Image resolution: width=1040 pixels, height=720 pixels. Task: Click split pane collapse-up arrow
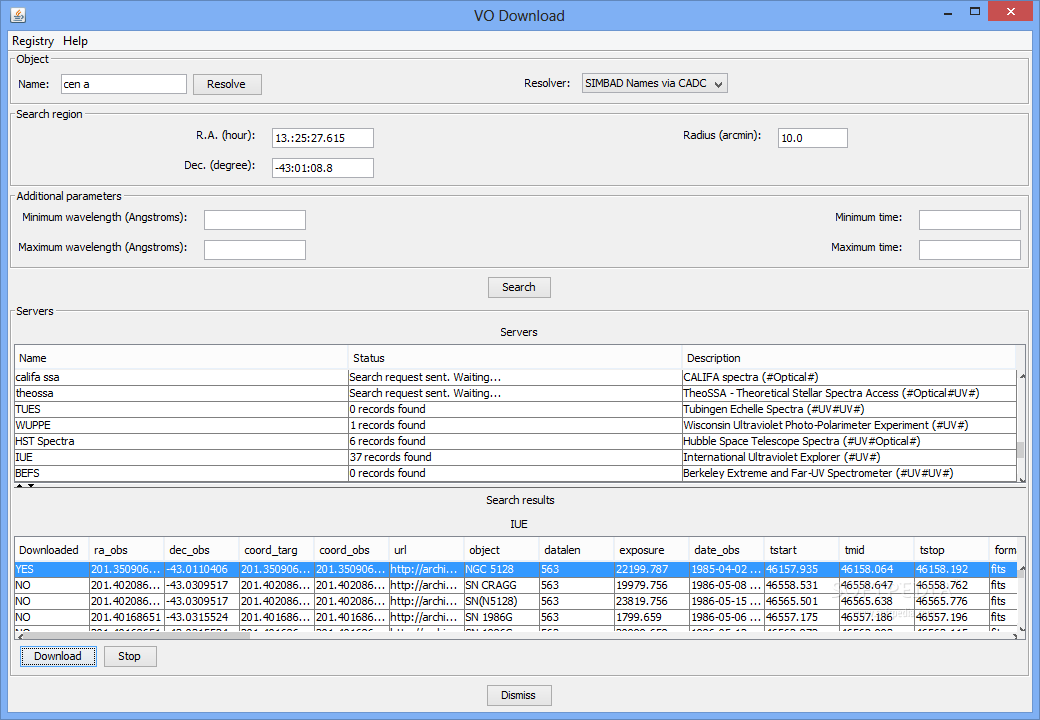pyautogui.click(x=20, y=486)
